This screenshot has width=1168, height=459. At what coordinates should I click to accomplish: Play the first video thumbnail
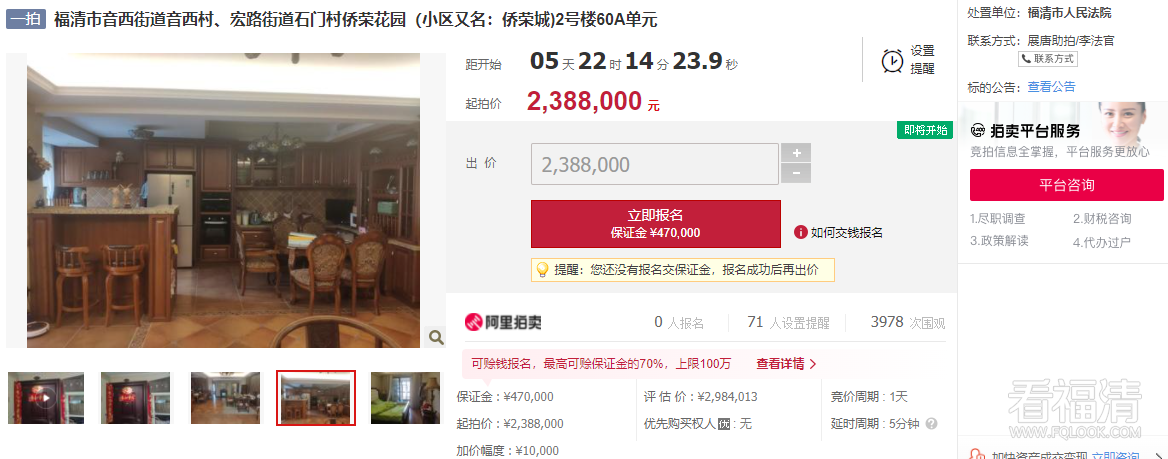tap(46, 398)
